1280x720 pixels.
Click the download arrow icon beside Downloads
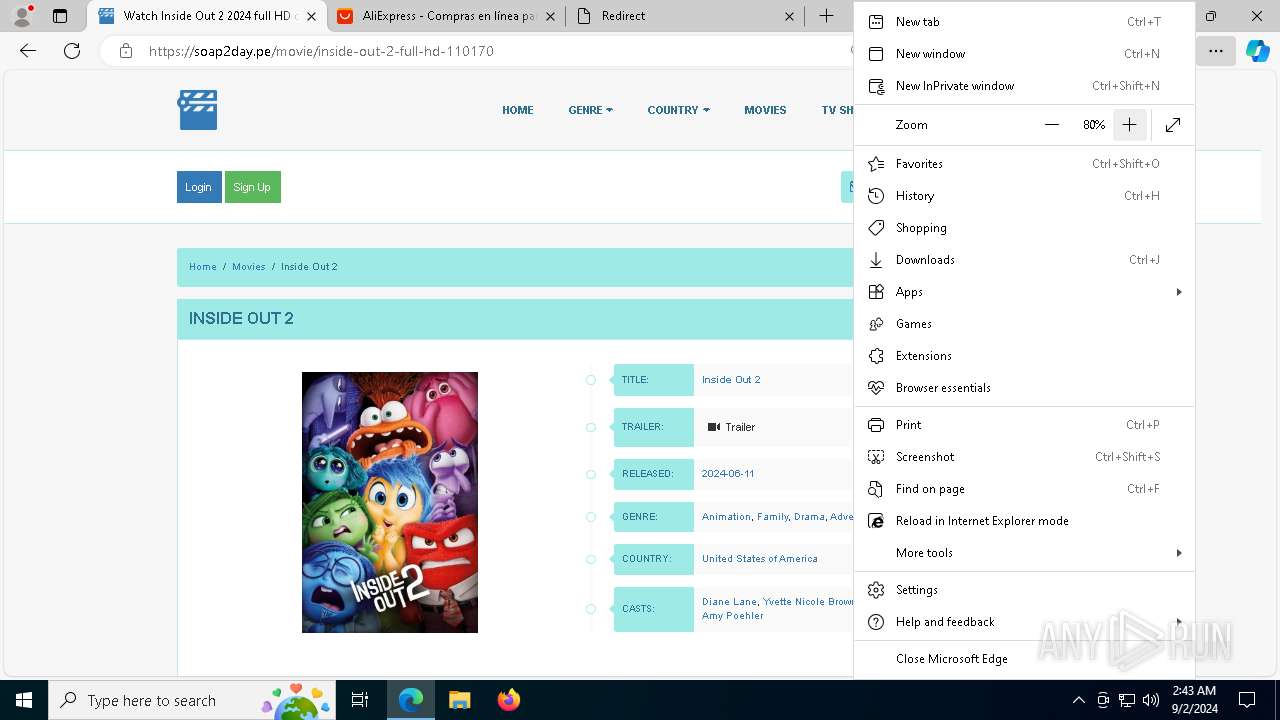tap(876, 260)
